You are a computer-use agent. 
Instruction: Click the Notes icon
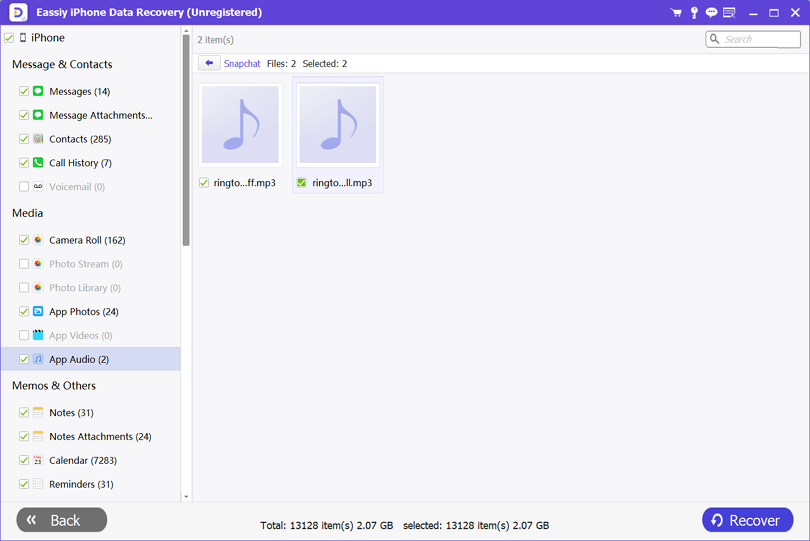pyautogui.click(x=38, y=412)
